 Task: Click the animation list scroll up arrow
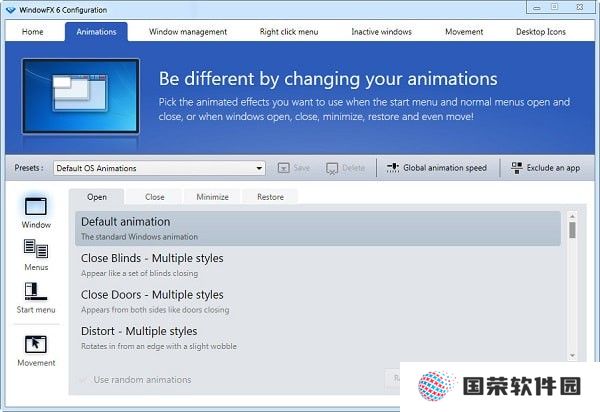[x=572, y=217]
